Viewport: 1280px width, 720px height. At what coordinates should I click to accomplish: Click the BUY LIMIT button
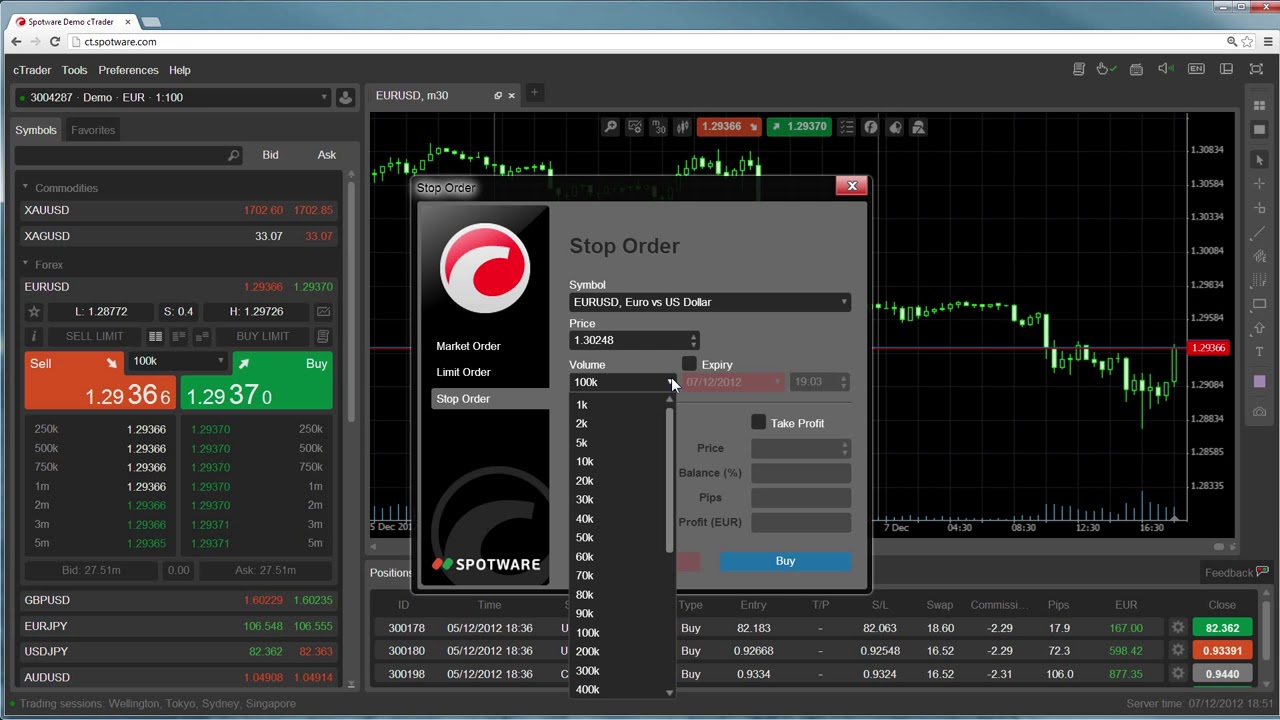coord(263,336)
